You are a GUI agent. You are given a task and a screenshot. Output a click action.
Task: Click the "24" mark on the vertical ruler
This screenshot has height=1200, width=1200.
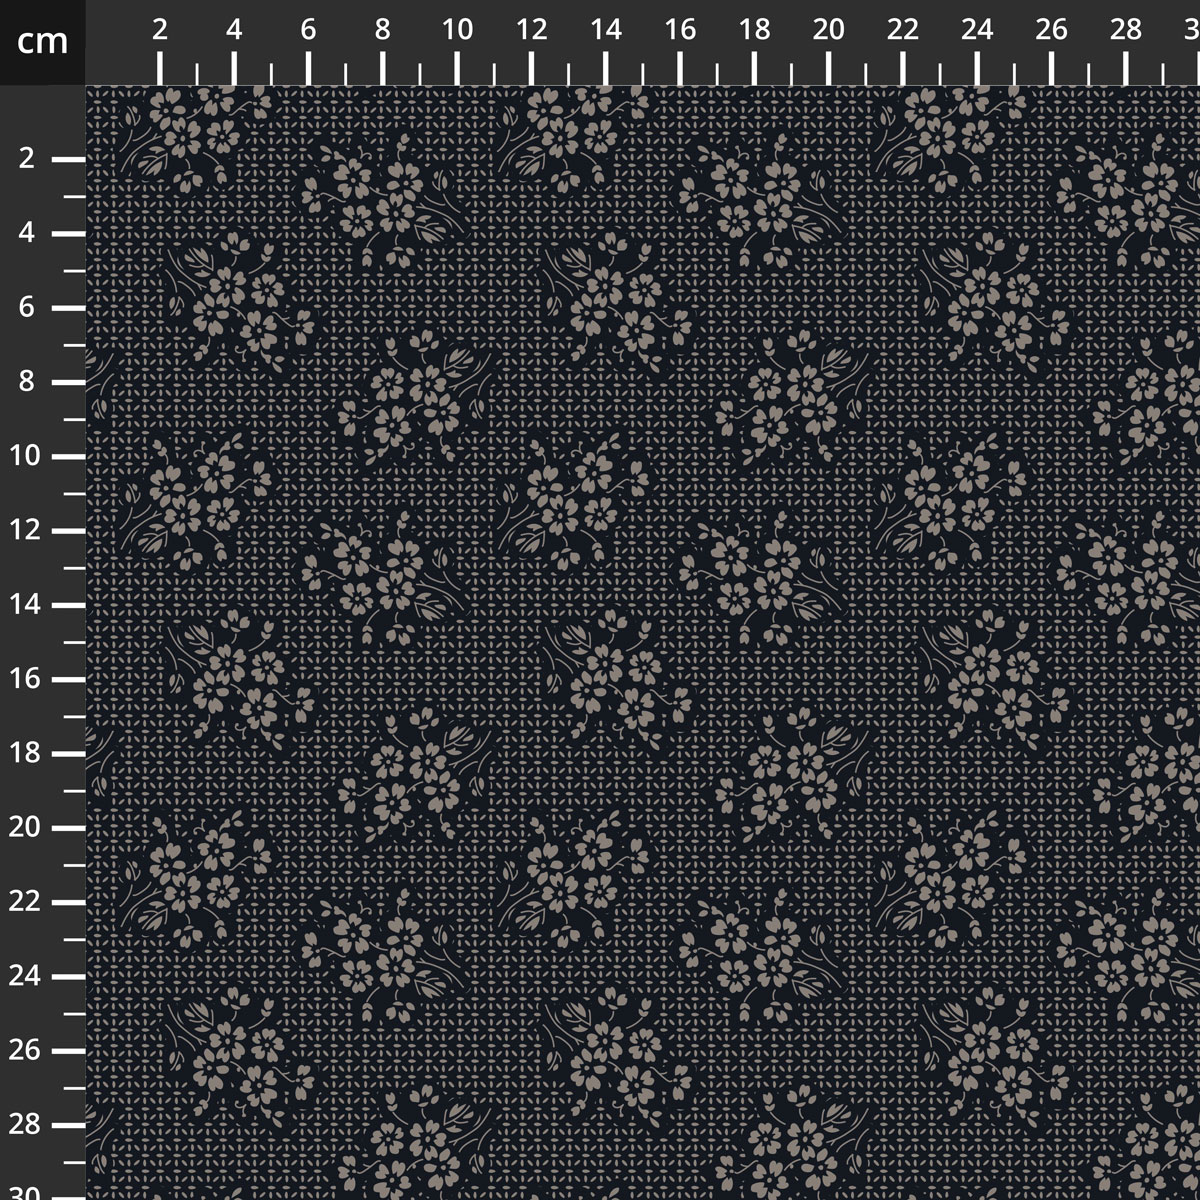[x=26, y=976]
